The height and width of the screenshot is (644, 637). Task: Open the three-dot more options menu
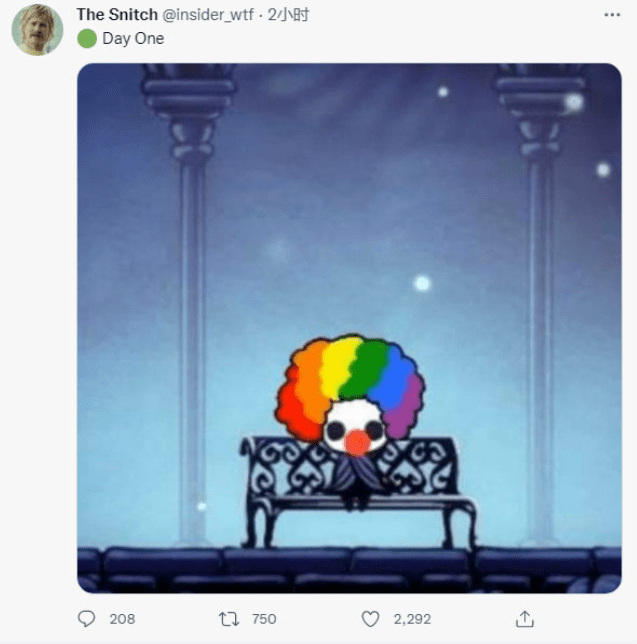click(x=612, y=15)
